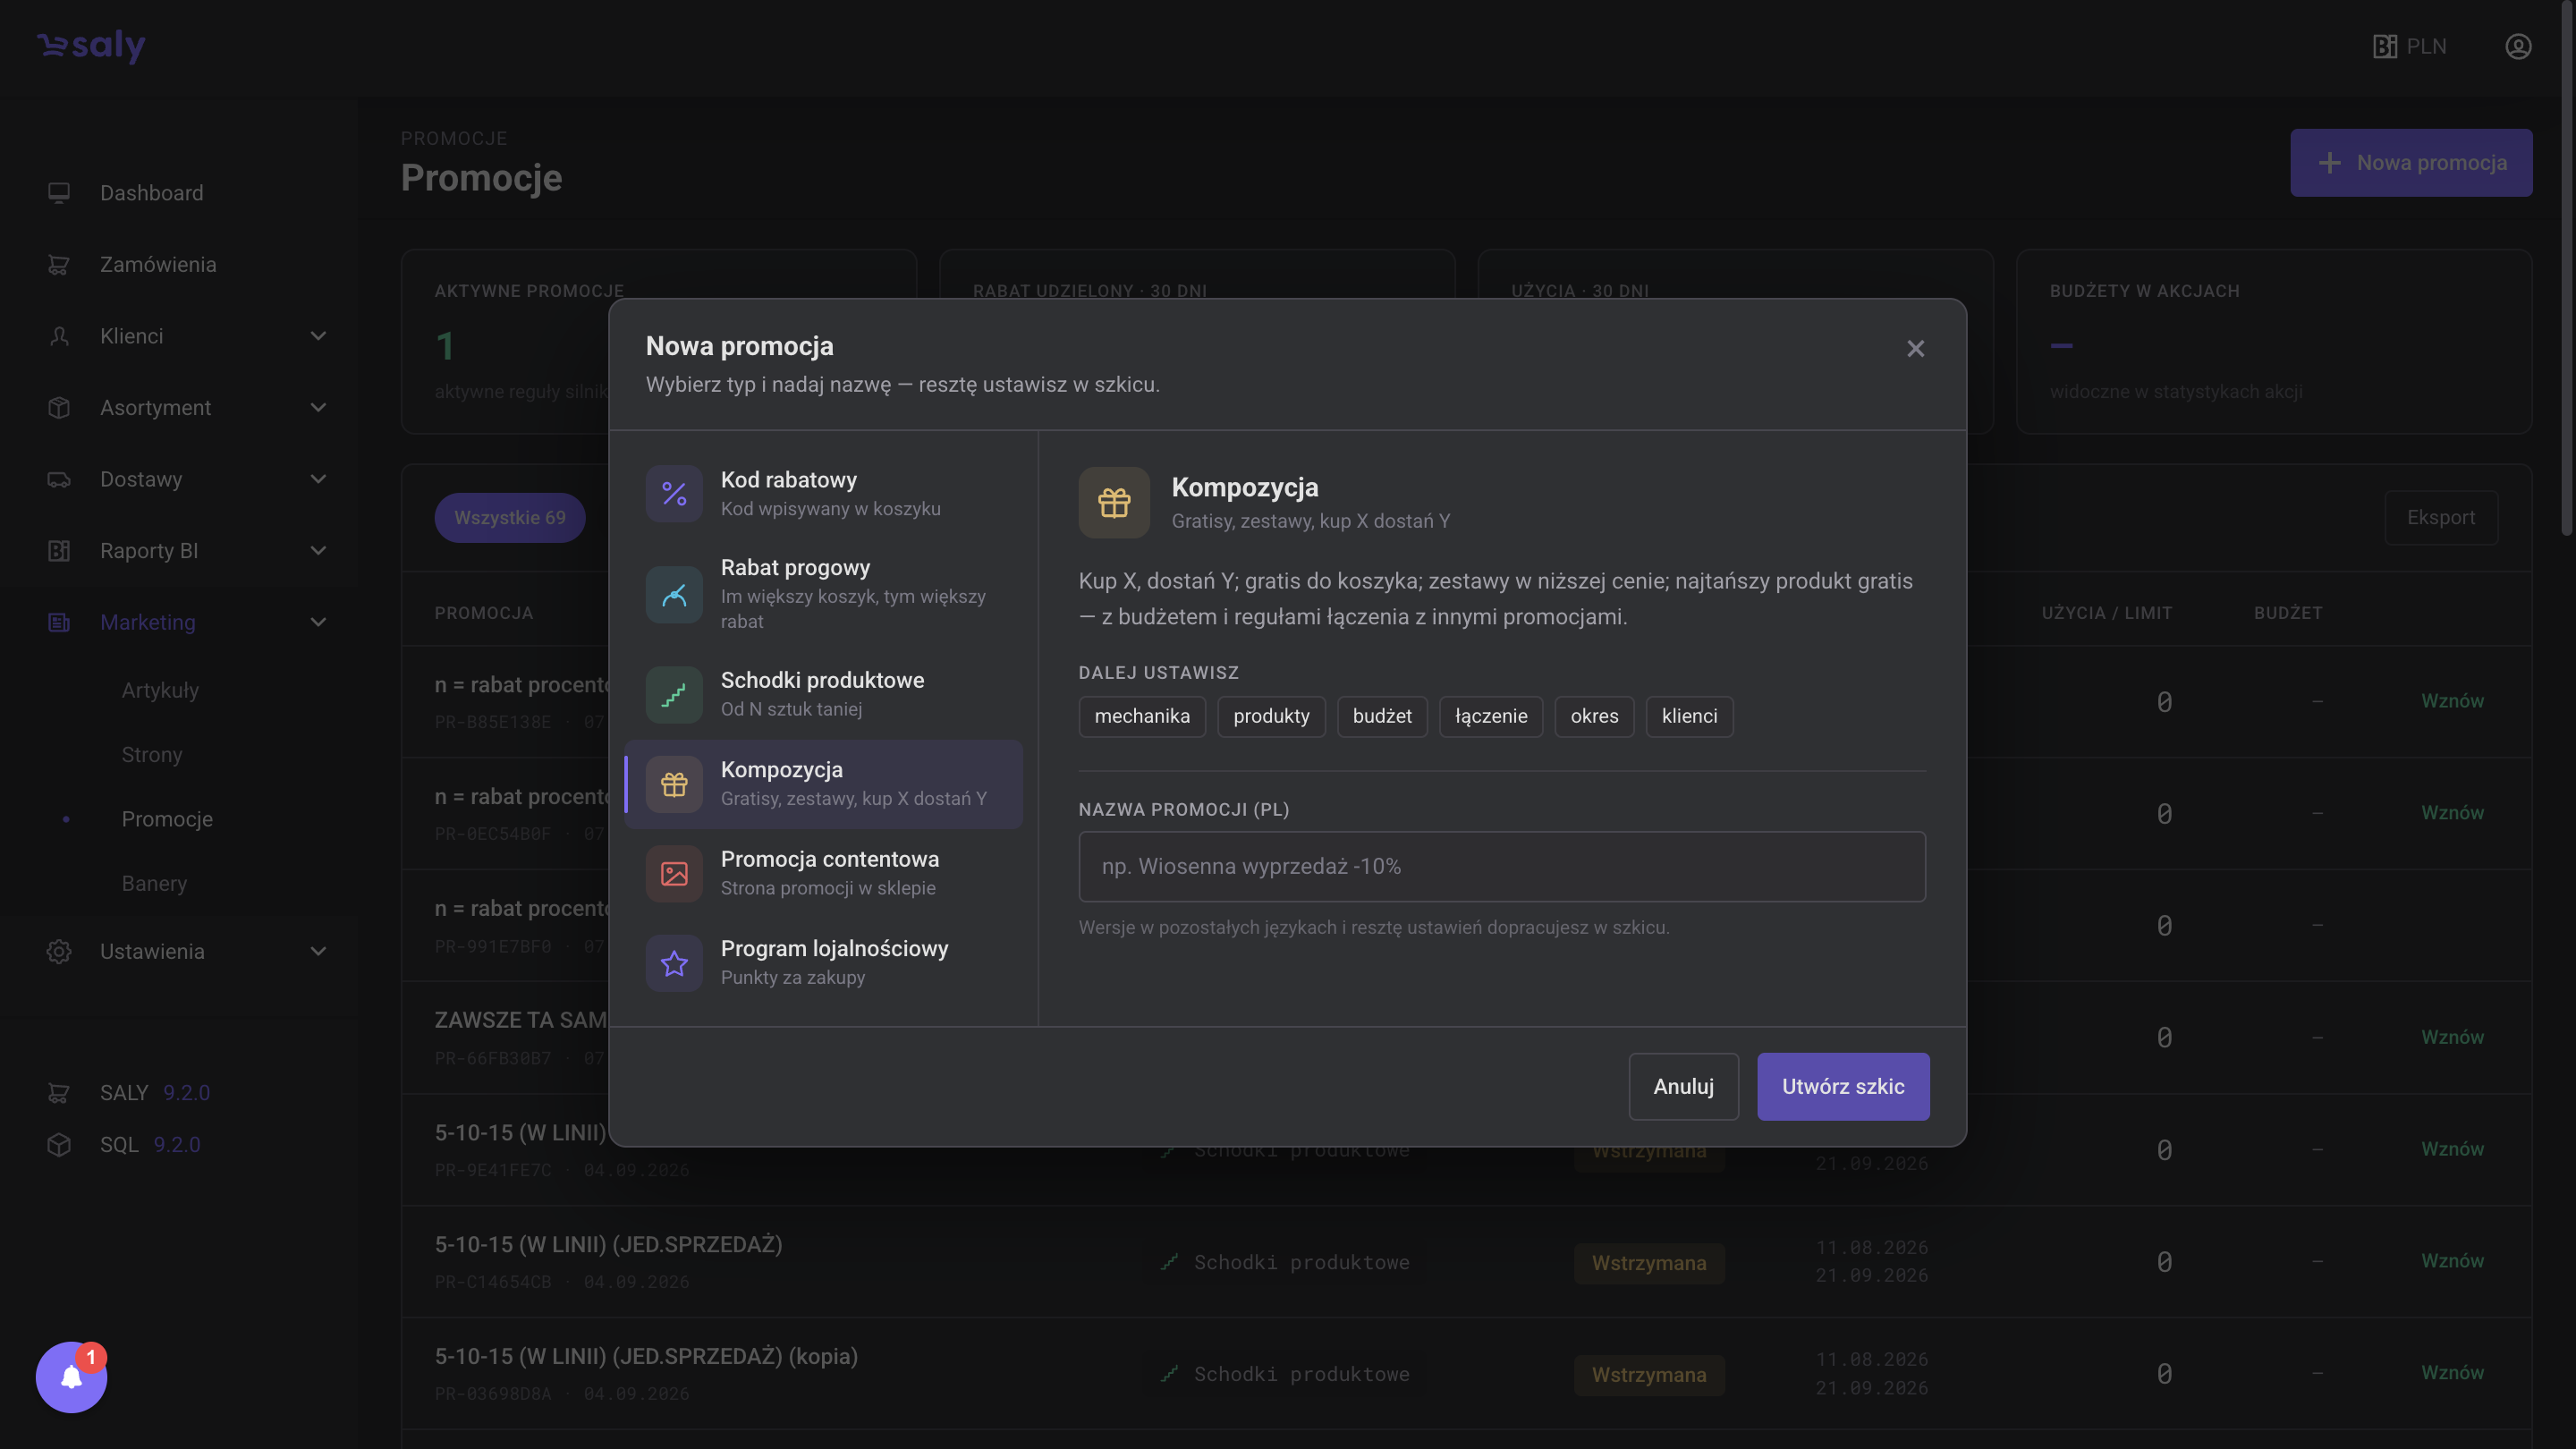The height and width of the screenshot is (1449, 2576).
Task: Select Kompozycja promotion type
Action: 824,784
